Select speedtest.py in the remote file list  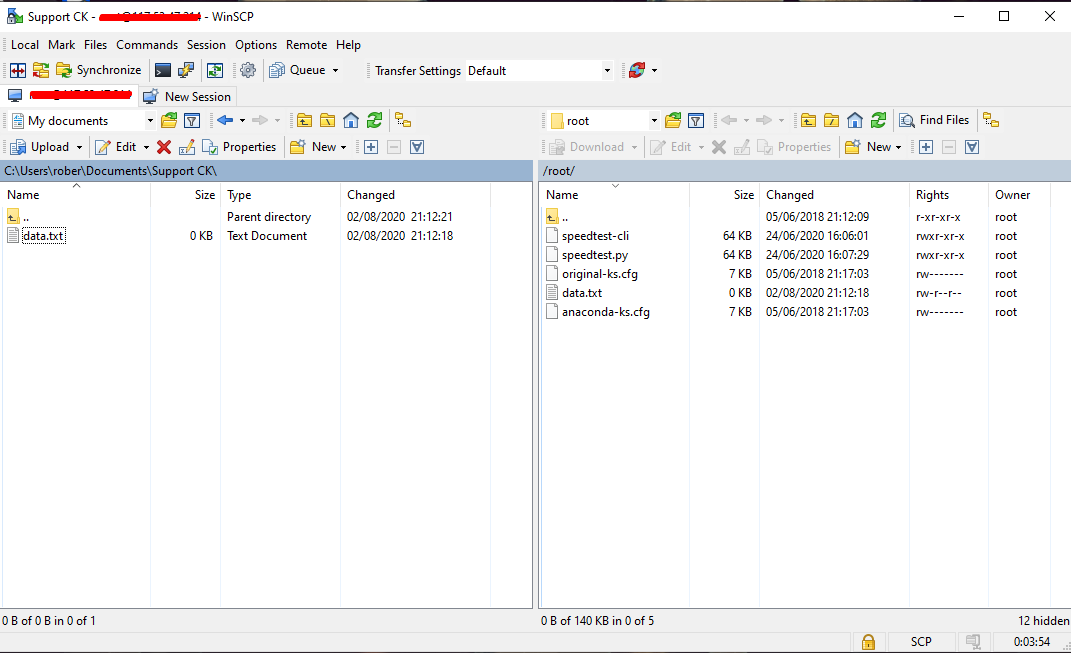[595, 255]
